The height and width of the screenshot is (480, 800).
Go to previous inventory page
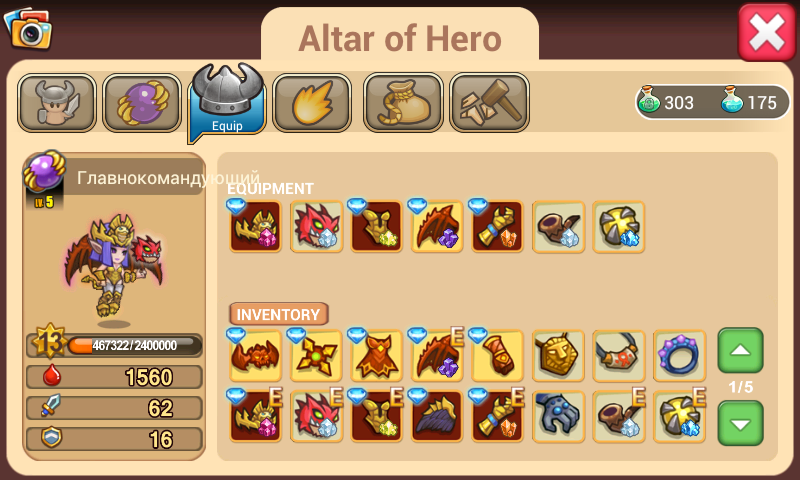pyautogui.click(x=740, y=350)
